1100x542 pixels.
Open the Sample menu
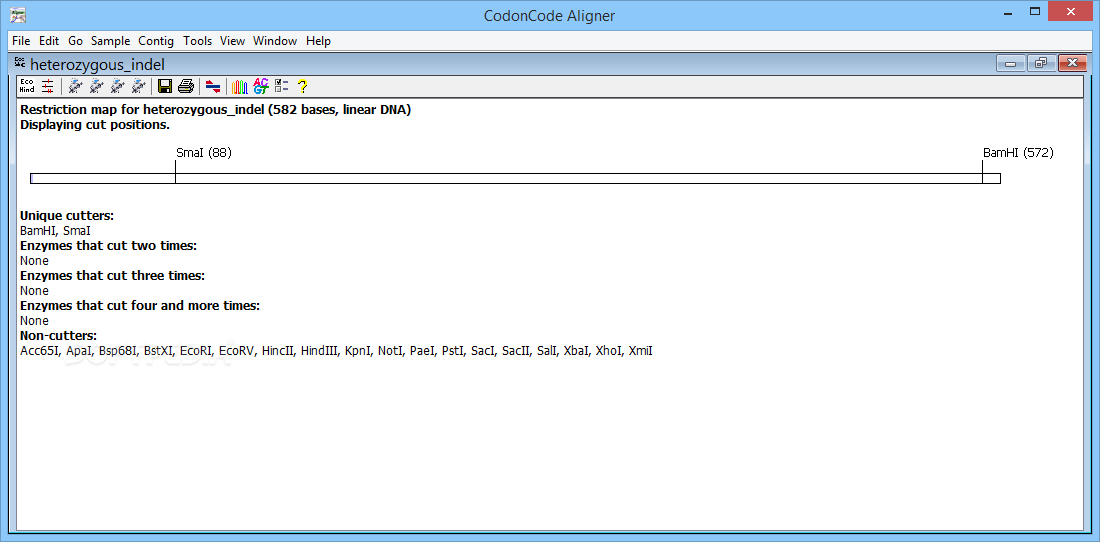111,41
